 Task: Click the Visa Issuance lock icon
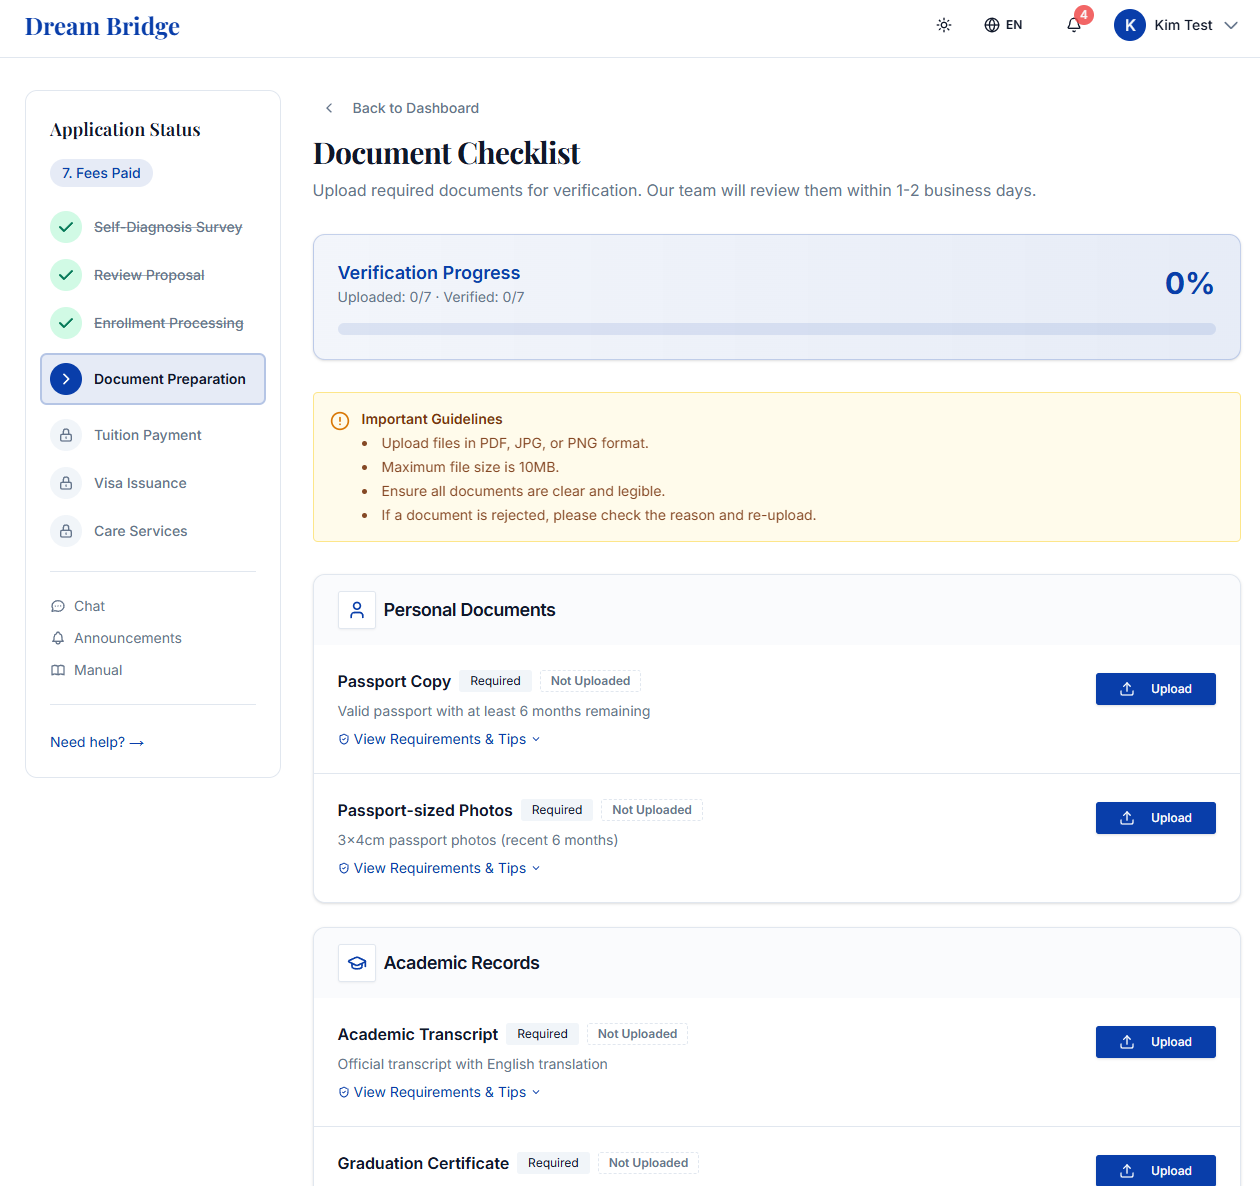pyautogui.click(x=66, y=483)
